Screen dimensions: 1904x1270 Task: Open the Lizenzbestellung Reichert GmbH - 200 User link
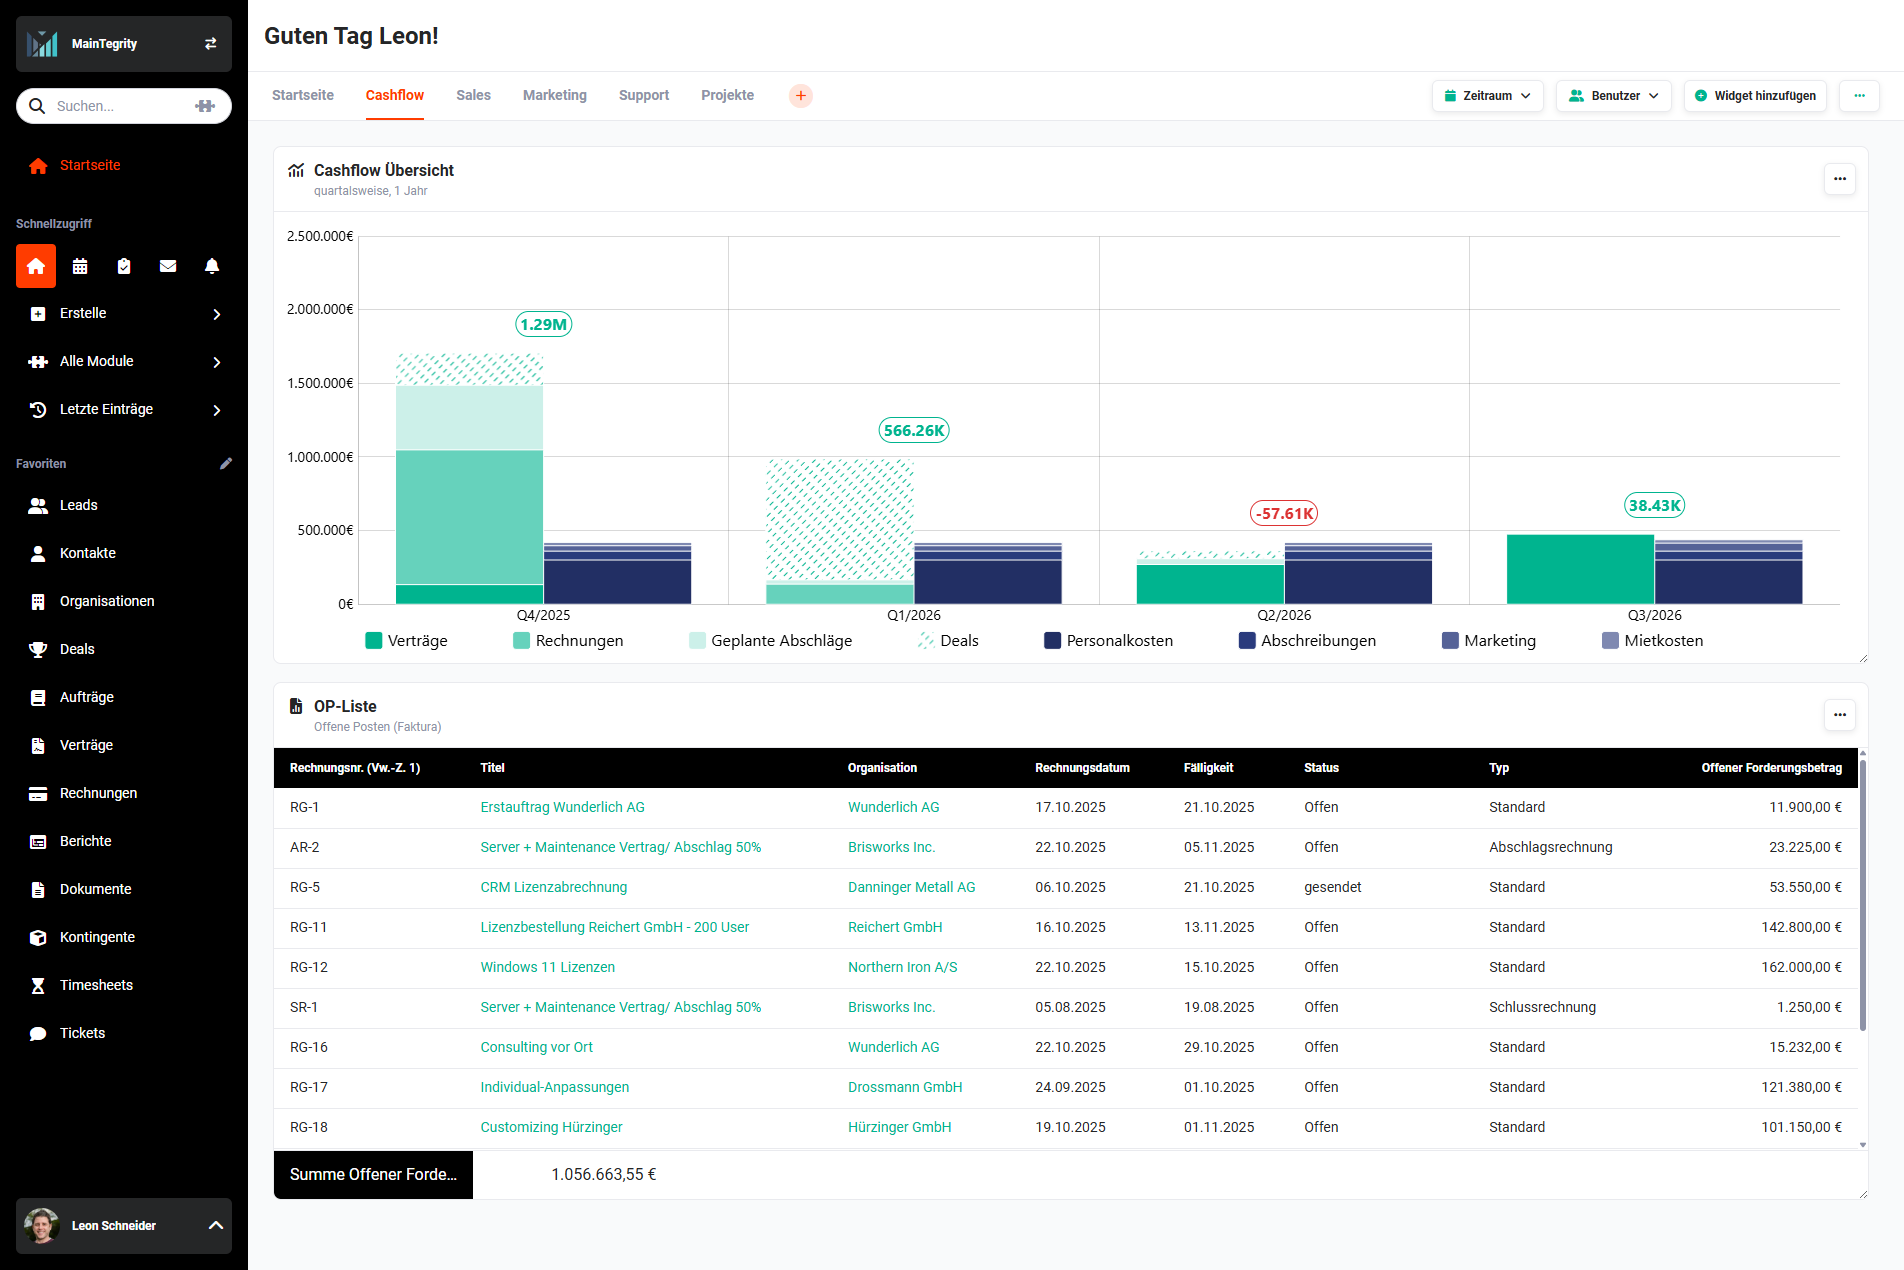coord(614,927)
